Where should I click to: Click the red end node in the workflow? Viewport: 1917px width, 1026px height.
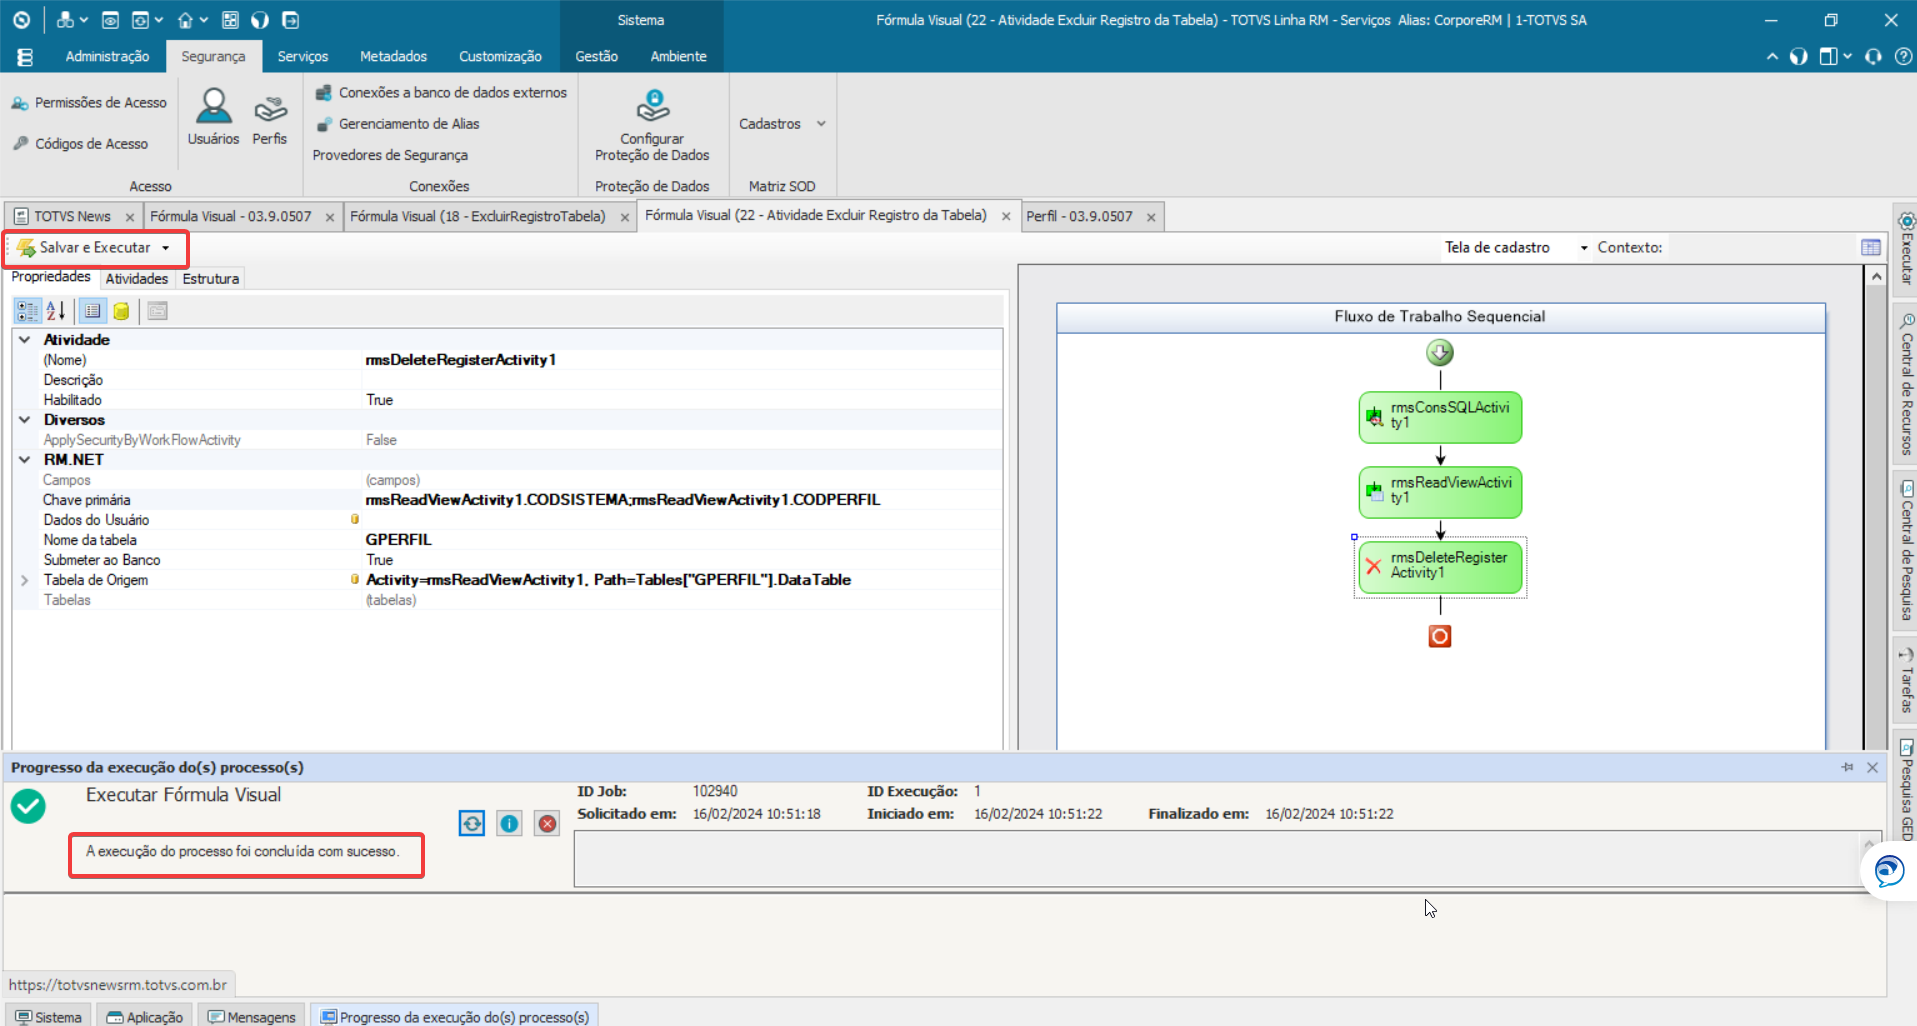pyautogui.click(x=1440, y=636)
